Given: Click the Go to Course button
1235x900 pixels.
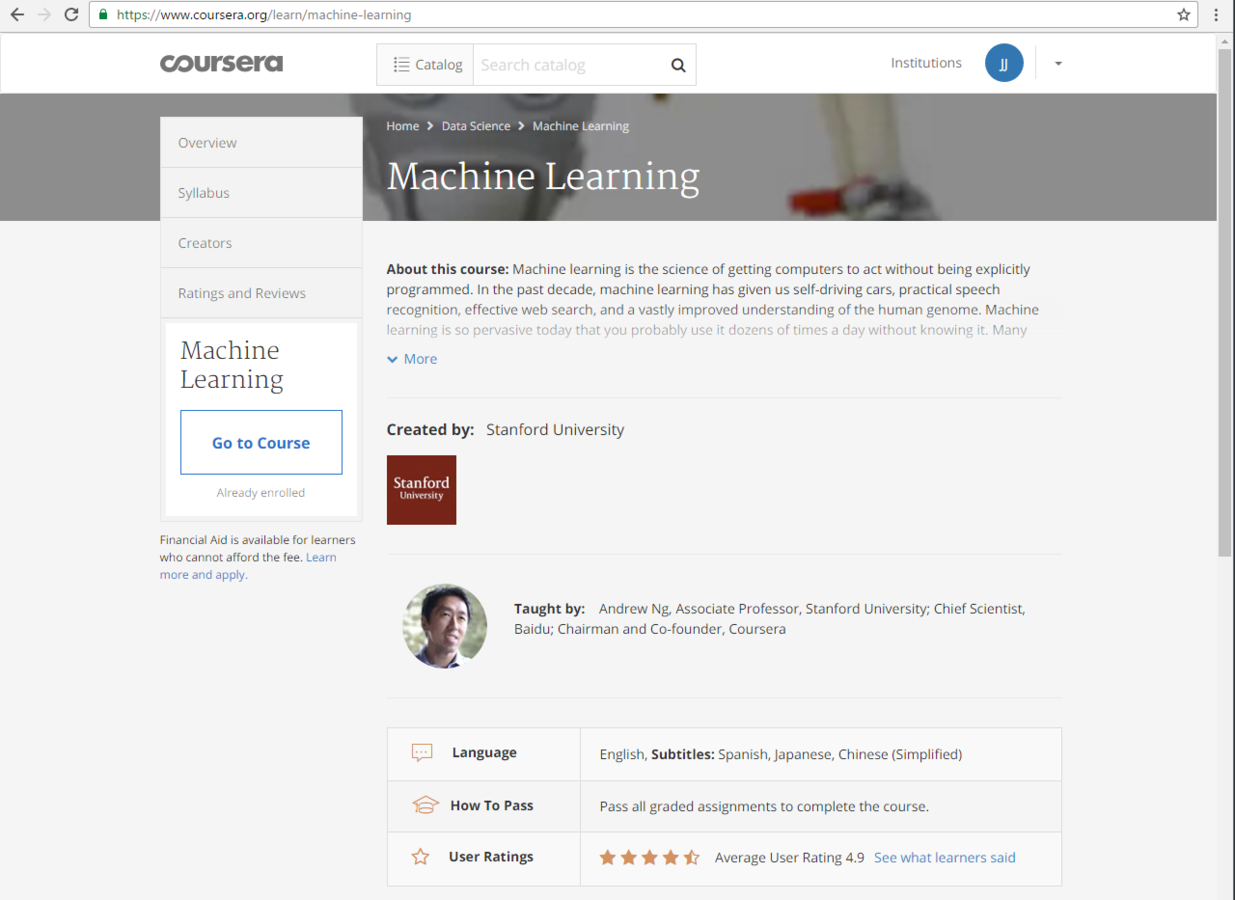Looking at the screenshot, I should [x=261, y=442].
